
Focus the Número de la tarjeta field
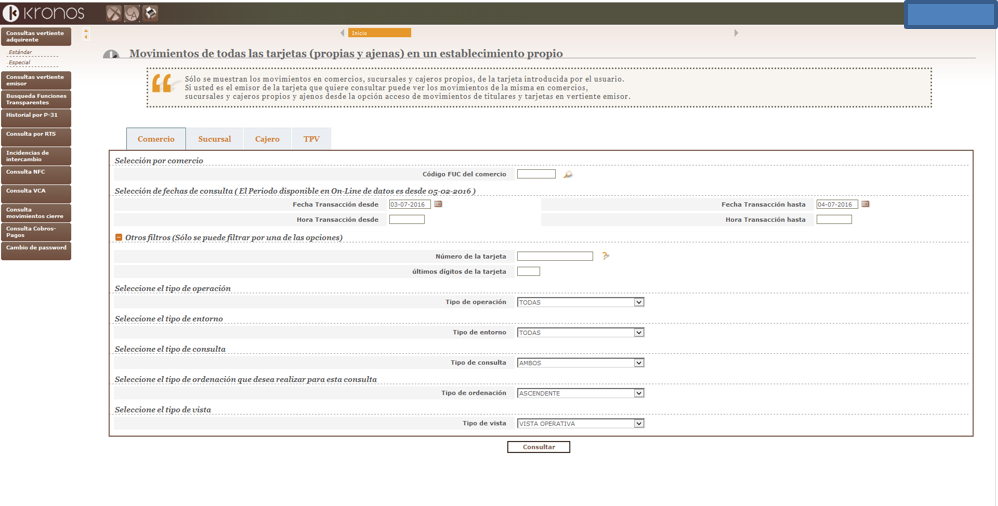coord(555,256)
